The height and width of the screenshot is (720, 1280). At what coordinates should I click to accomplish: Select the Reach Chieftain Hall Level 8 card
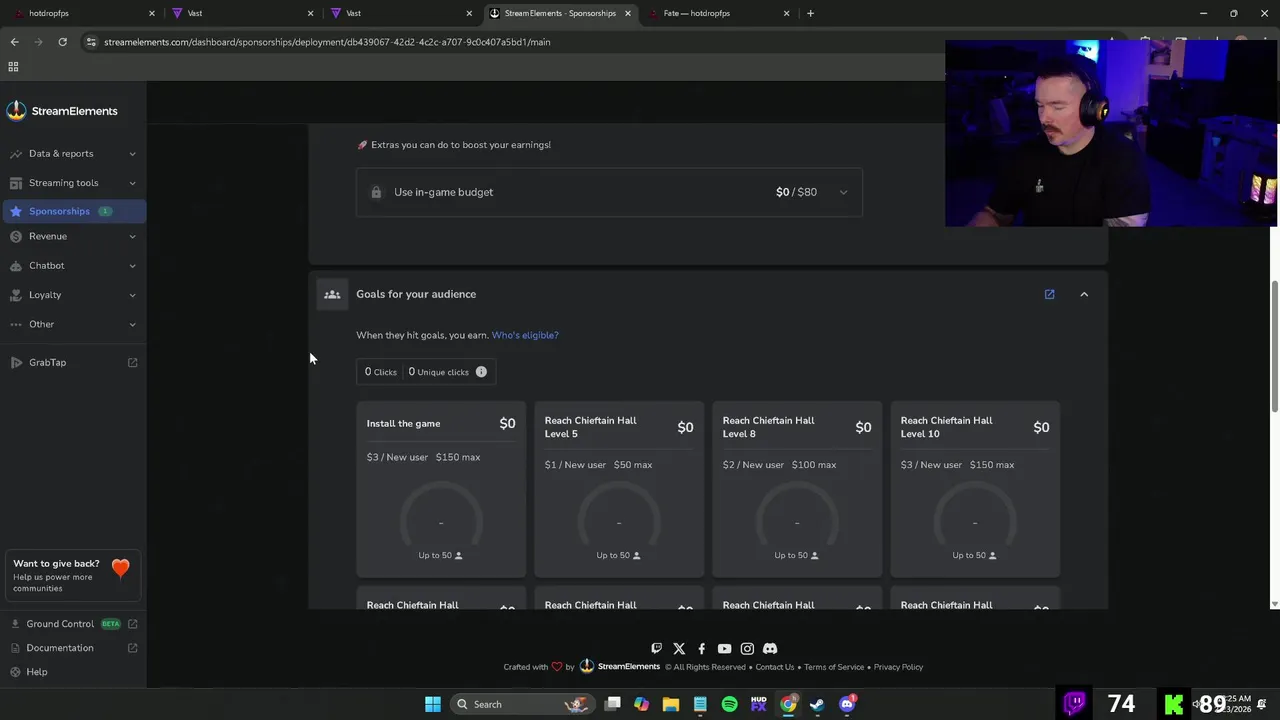(797, 489)
